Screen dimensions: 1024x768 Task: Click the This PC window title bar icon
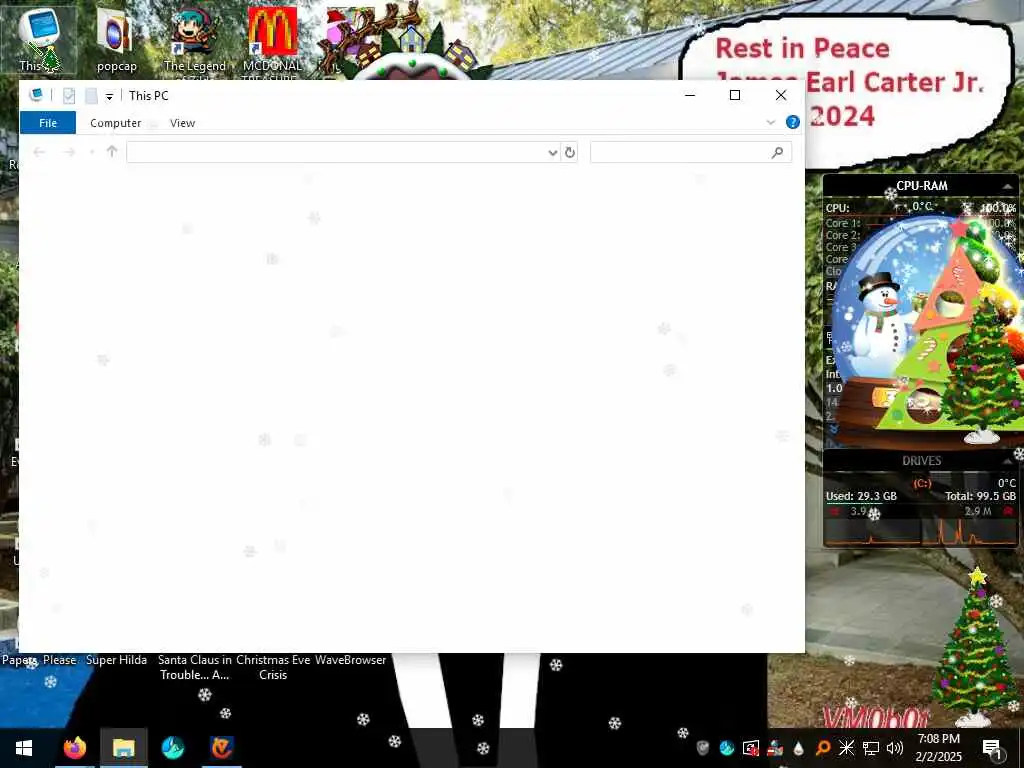[37, 95]
